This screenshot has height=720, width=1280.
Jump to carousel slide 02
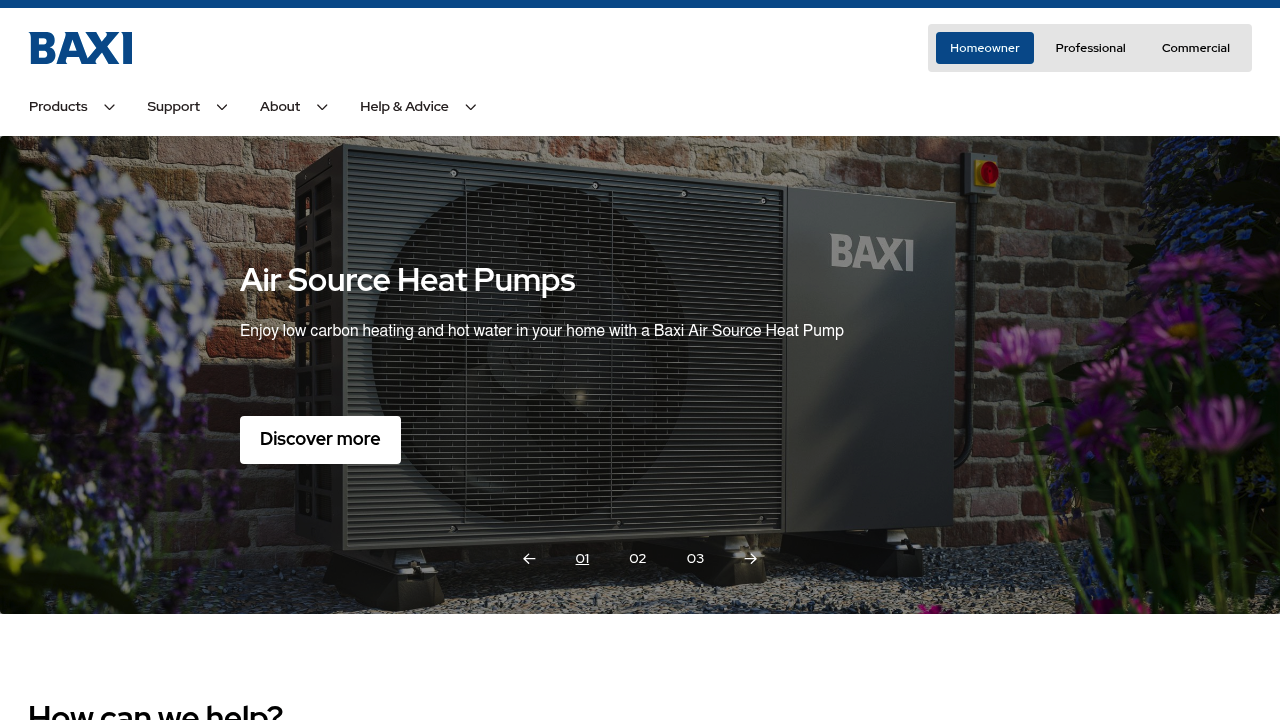tap(638, 559)
